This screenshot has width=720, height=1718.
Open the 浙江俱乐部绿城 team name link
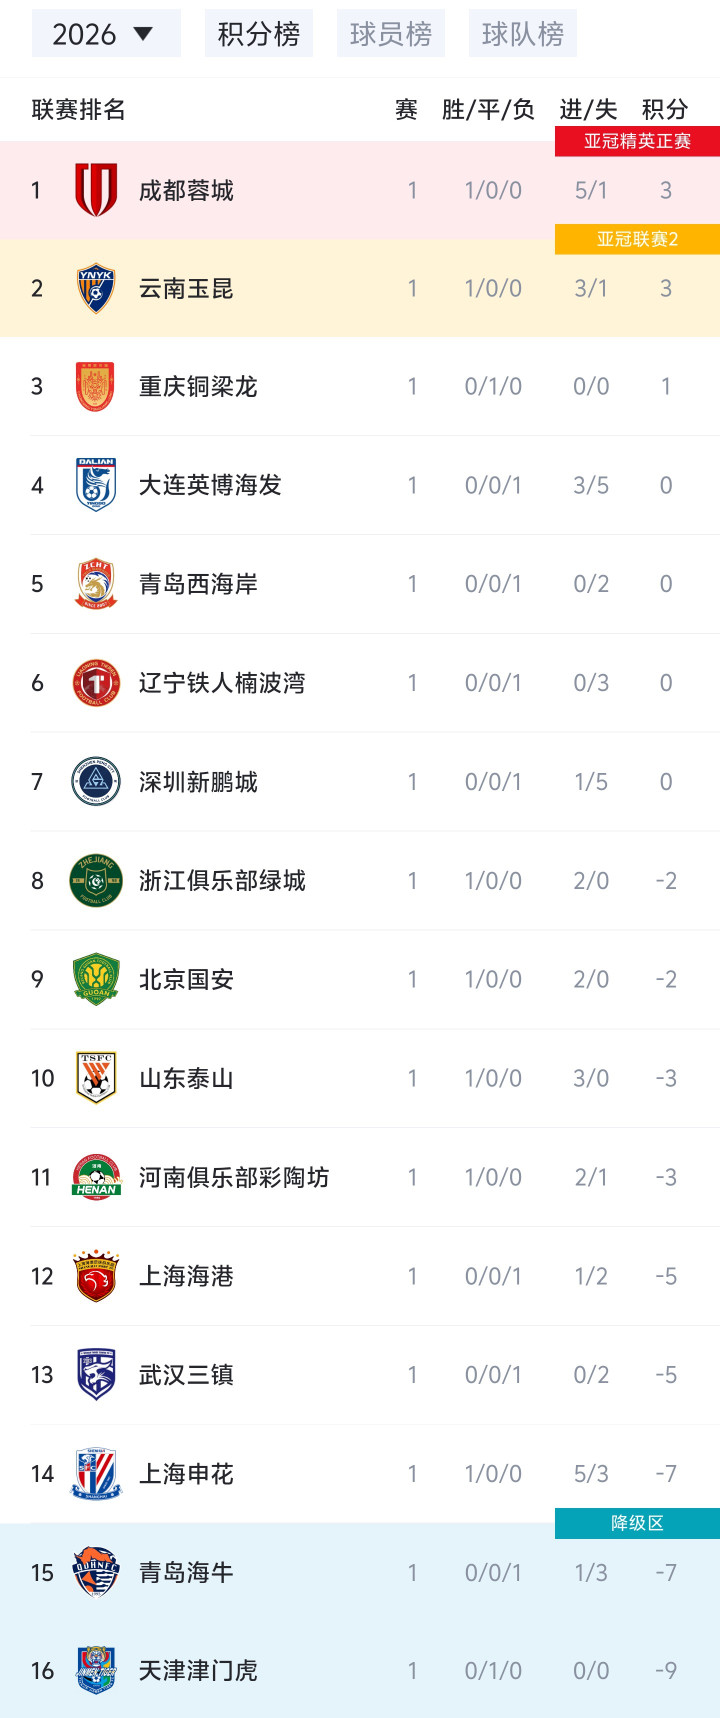[222, 881]
